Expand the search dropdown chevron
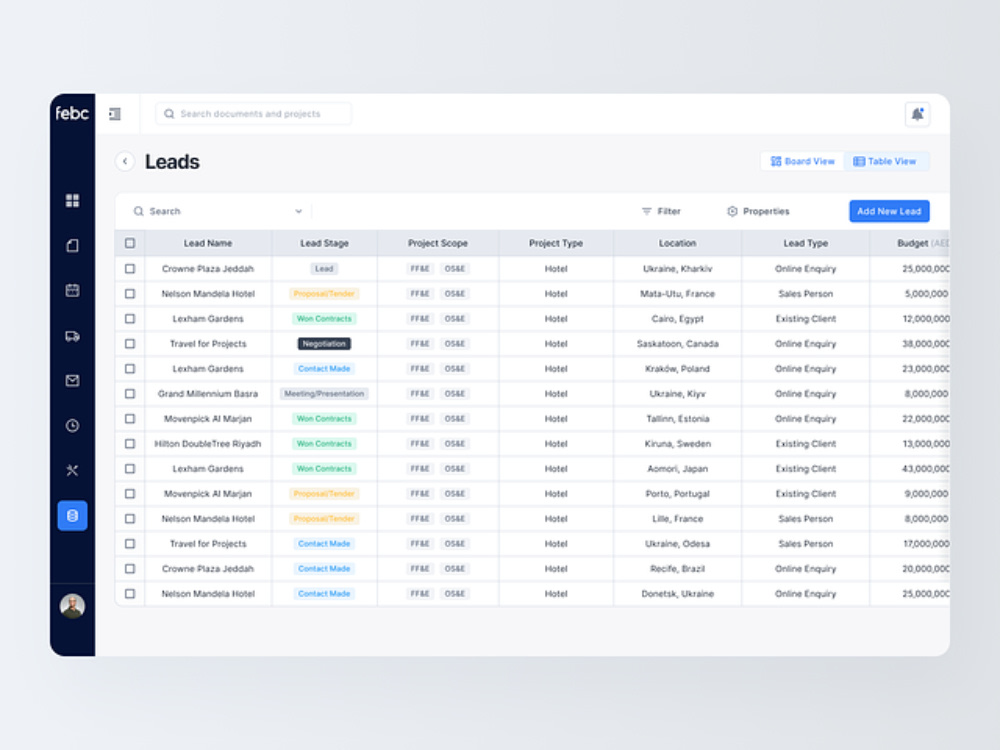The height and width of the screenshot is (750, 1000). click(x=298, y=211)
